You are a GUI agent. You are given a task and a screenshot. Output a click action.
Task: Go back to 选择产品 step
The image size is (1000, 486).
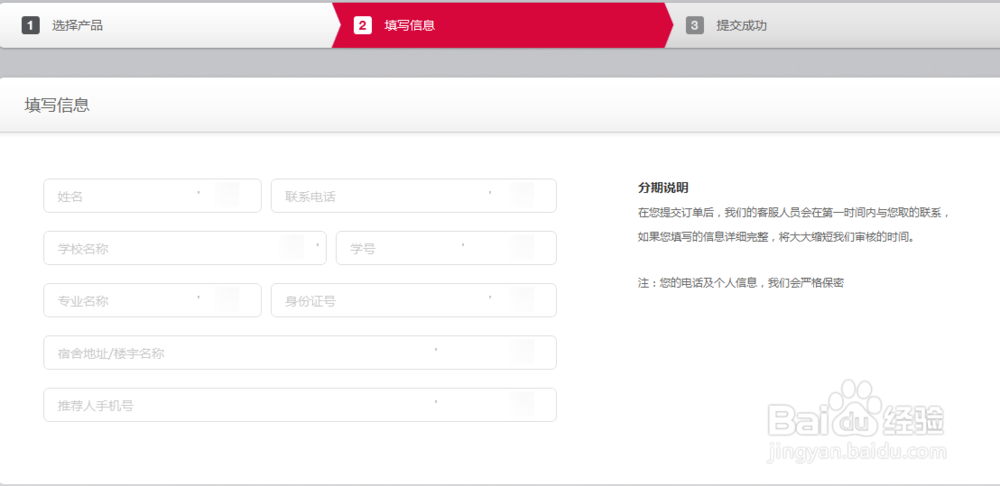pyautogui.click(x=78, y=25)
